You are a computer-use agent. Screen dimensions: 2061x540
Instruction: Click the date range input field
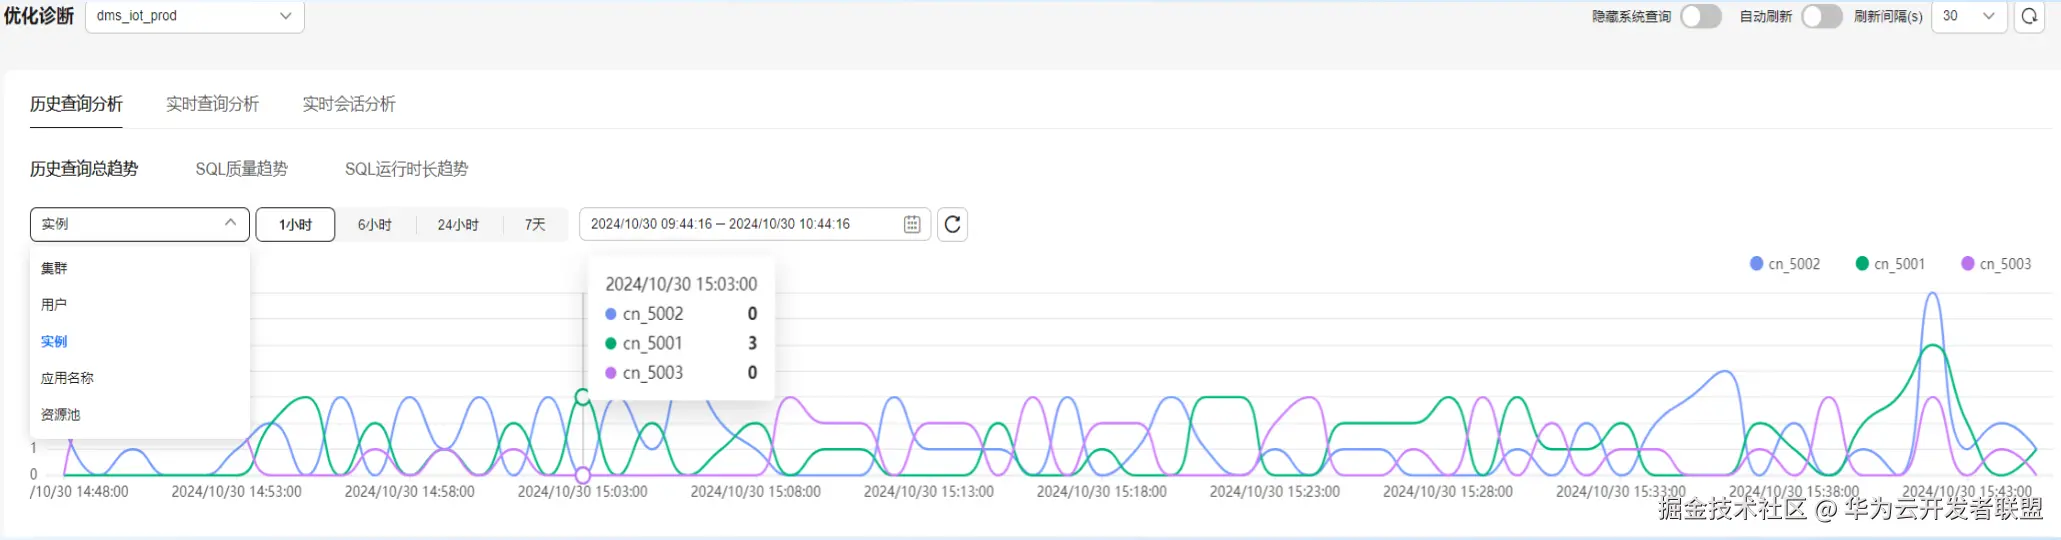(755, 224)
